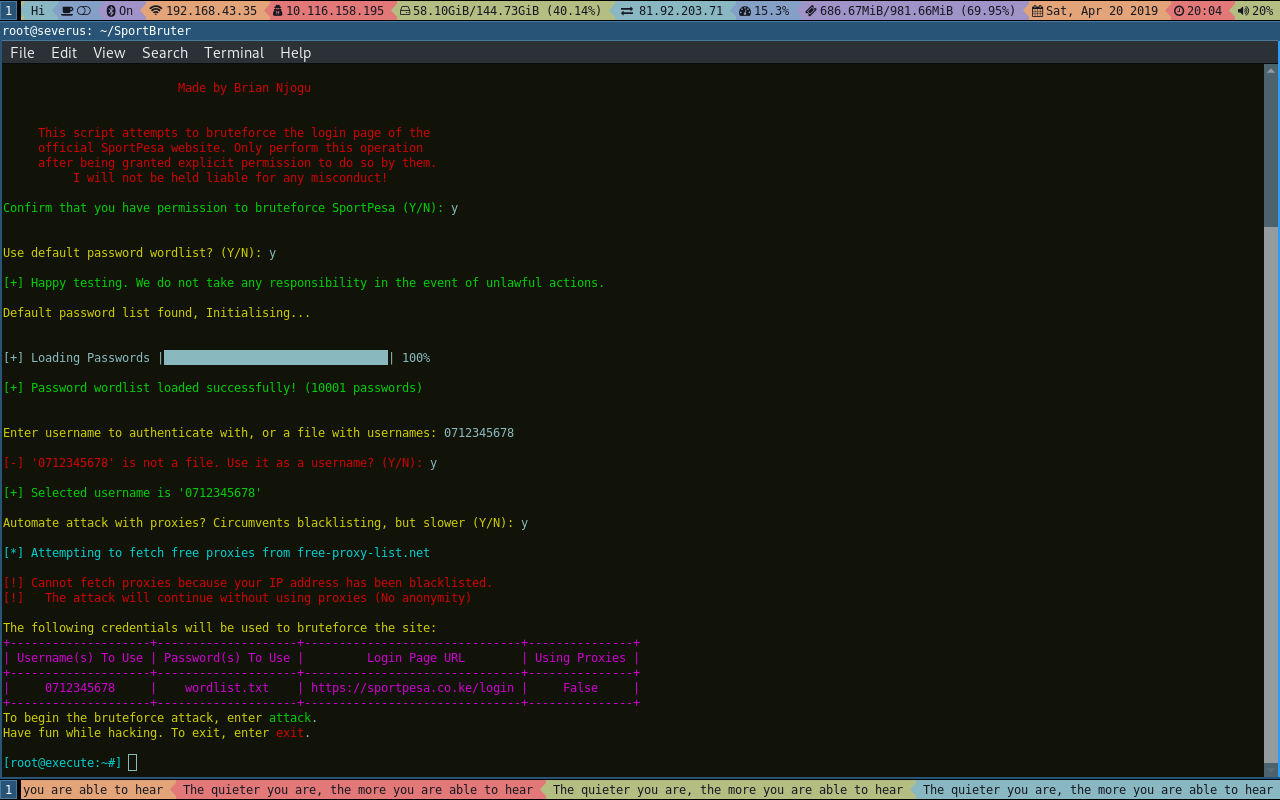1280x800 pixels.
Task: Click the CPU usage value 15.3%
Action: (x=771, y=10)
